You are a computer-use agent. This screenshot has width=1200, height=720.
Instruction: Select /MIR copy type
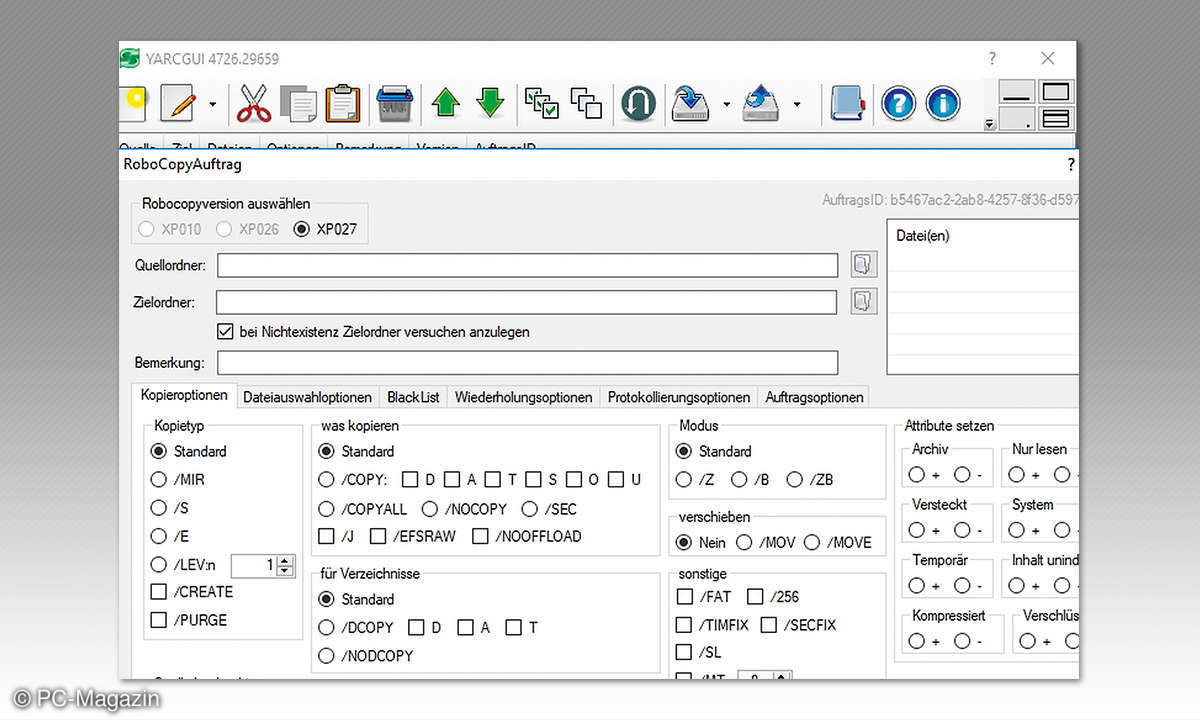tap(158, 480)
